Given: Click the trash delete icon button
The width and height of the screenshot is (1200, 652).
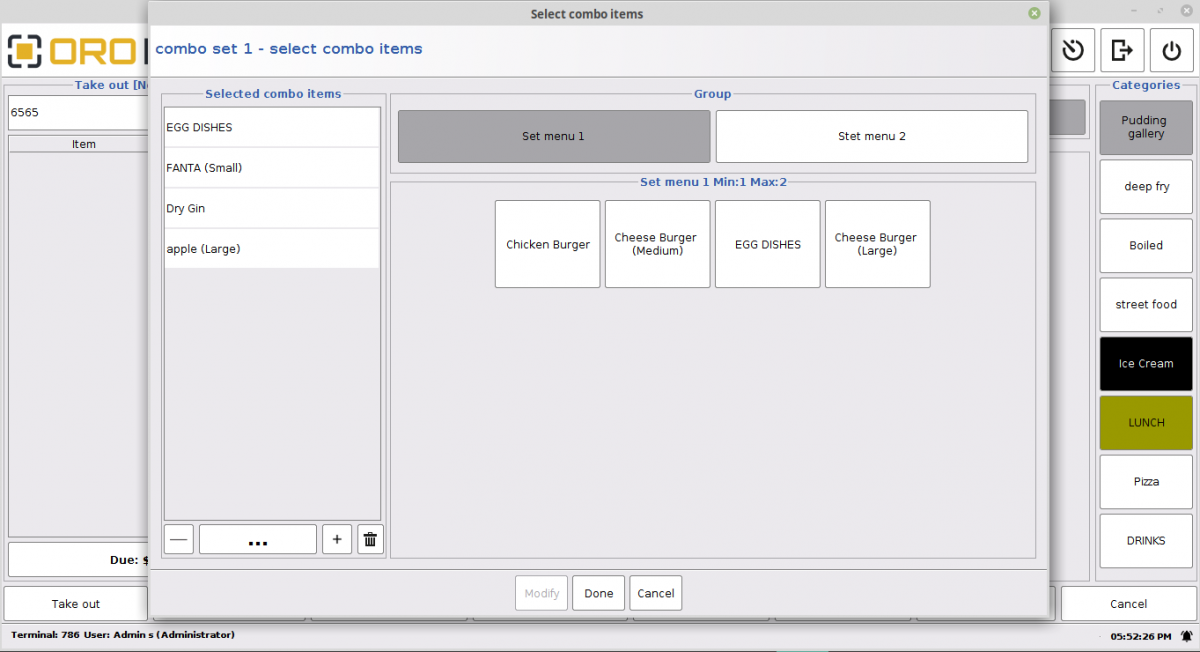Looking at the screenshot, I should point(370,539).
